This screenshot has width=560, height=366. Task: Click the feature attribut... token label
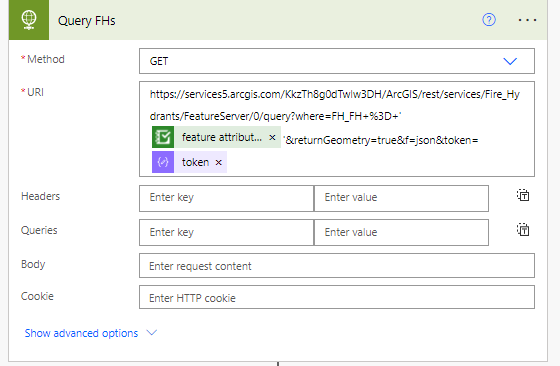pyautogui.click(x=222, y=137)
